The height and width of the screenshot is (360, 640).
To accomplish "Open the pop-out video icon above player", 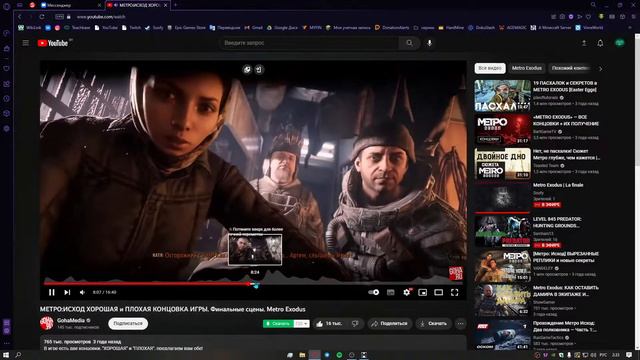I will click(x=247, y=70).
